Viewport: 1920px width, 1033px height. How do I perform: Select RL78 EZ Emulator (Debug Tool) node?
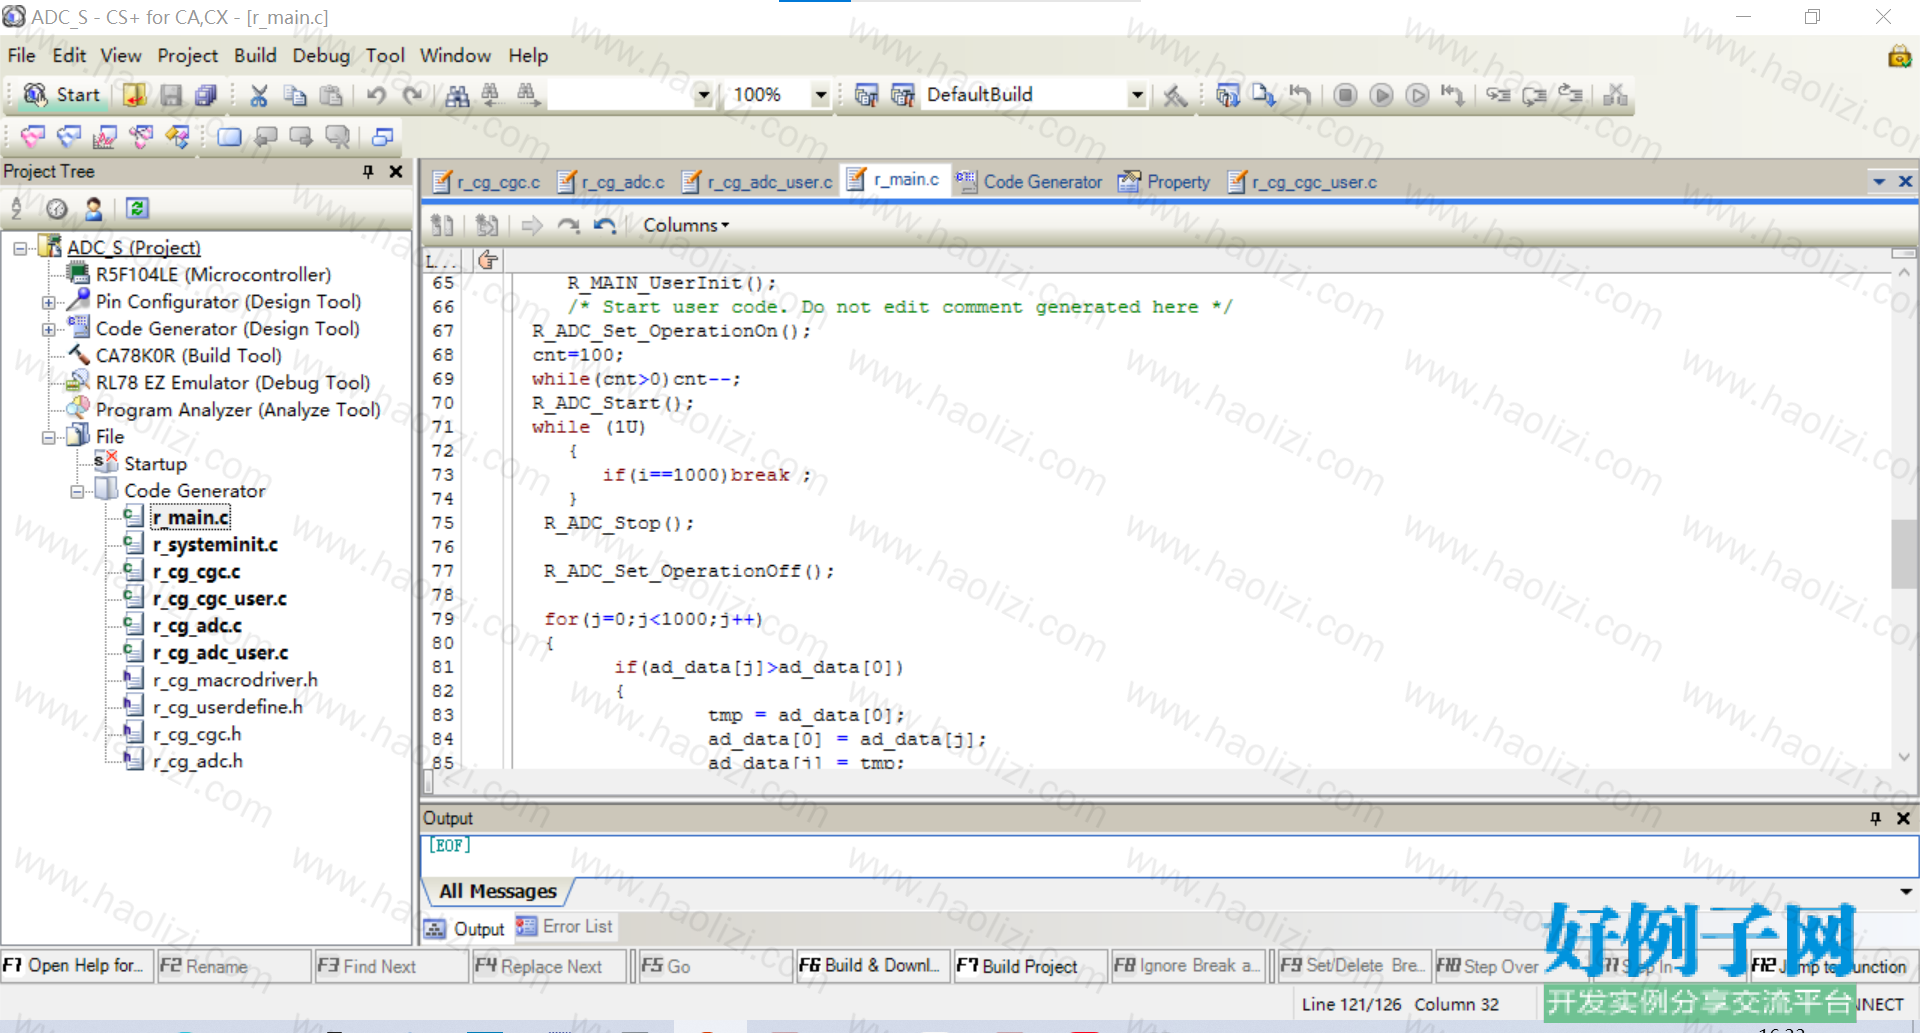coord(233,383)
